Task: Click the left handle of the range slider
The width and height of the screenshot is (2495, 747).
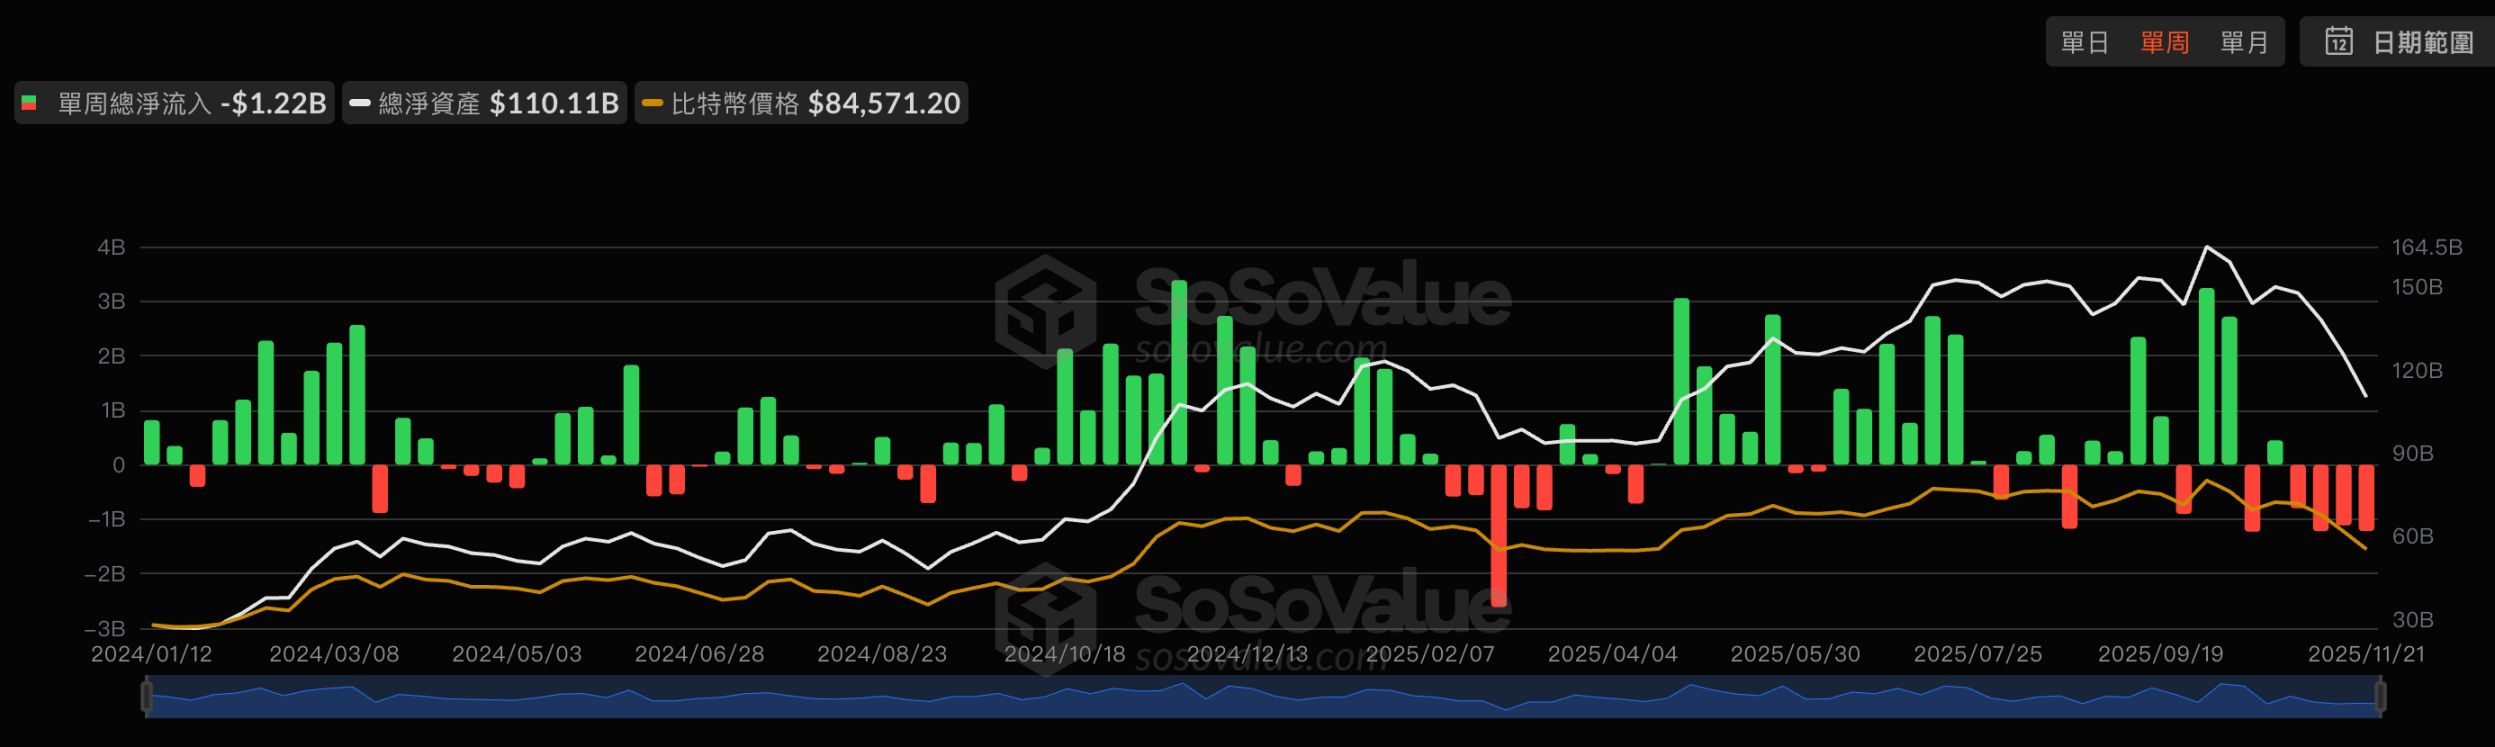Action: coord(147,696)
